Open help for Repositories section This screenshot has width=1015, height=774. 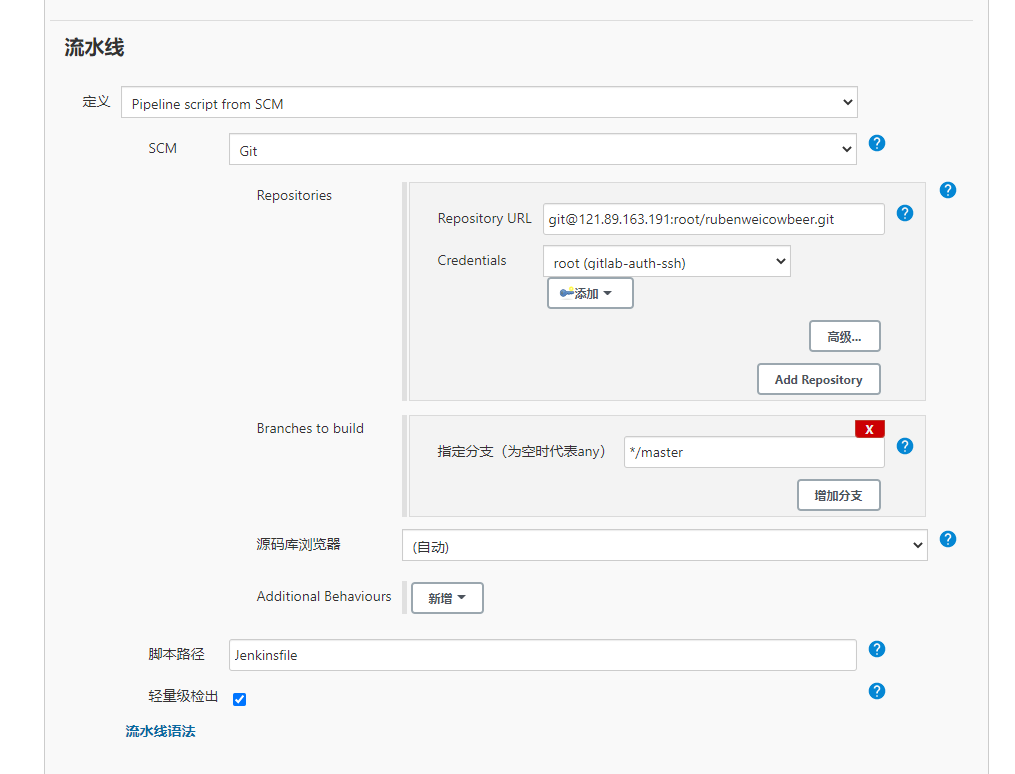pos(948,190)
